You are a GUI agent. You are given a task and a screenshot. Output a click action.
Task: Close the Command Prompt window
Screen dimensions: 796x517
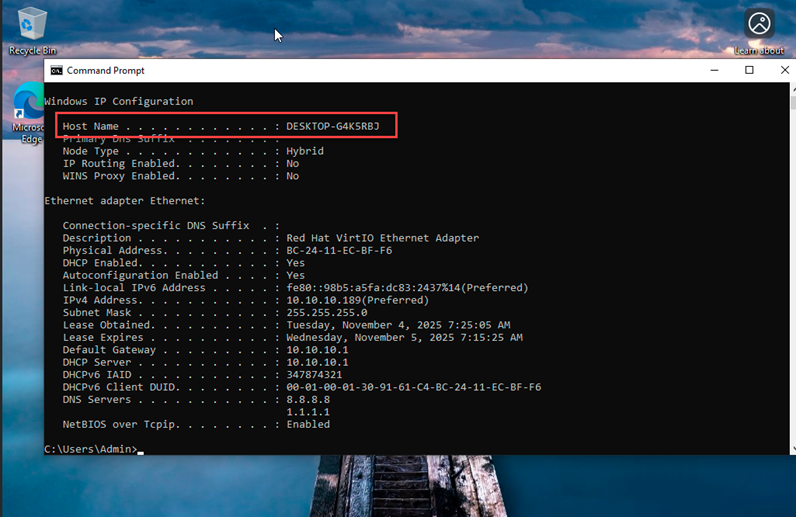(784, 70)
